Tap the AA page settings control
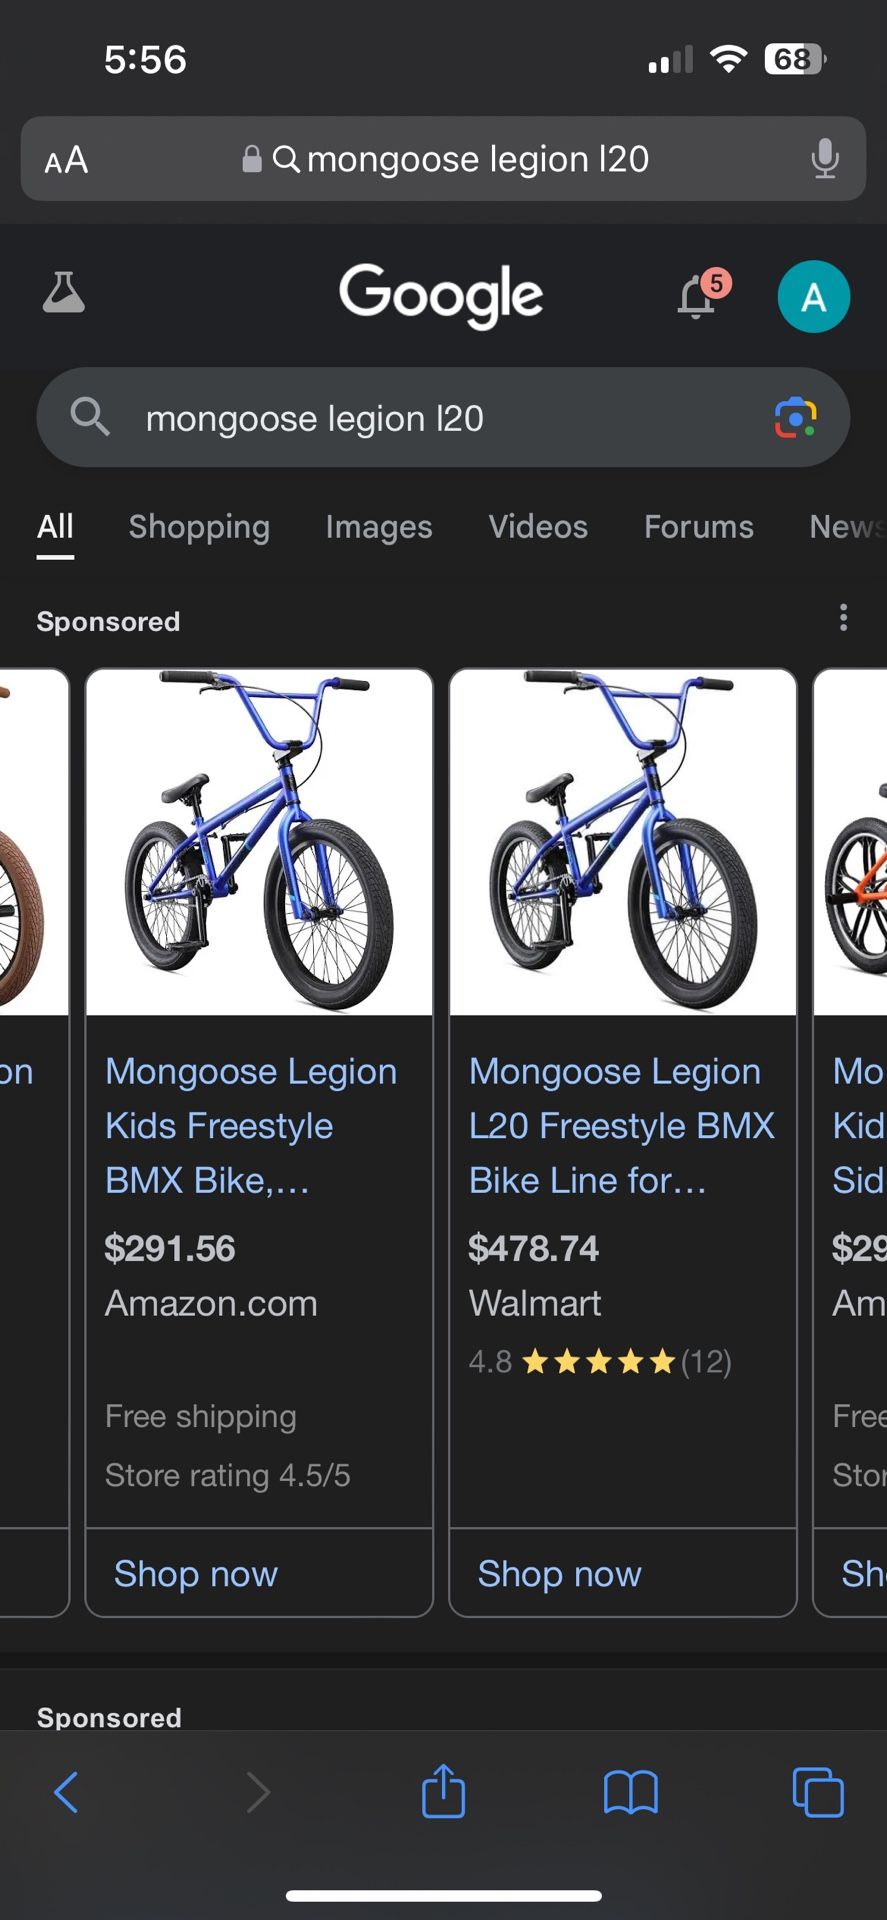The height and width of the screenshot is (1920, 887). coord(65,159)
